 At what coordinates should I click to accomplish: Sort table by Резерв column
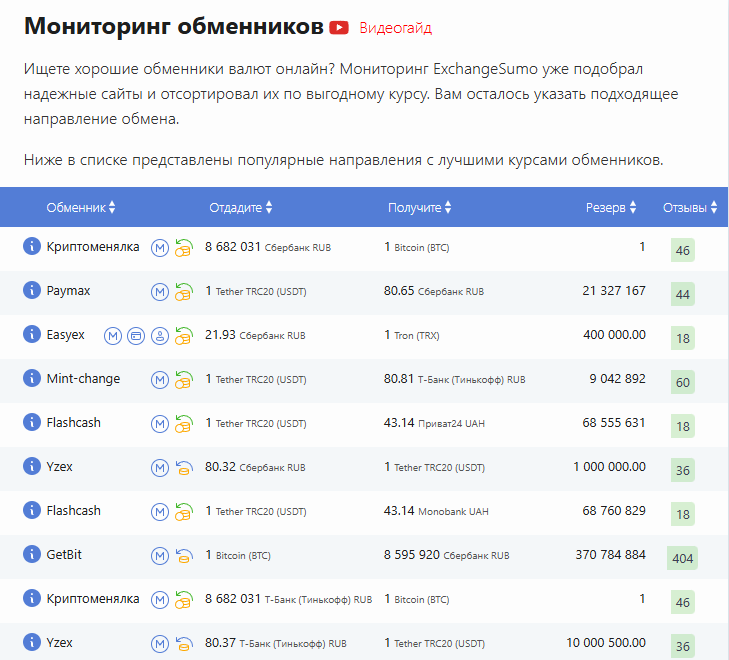[x=611, y=207]
